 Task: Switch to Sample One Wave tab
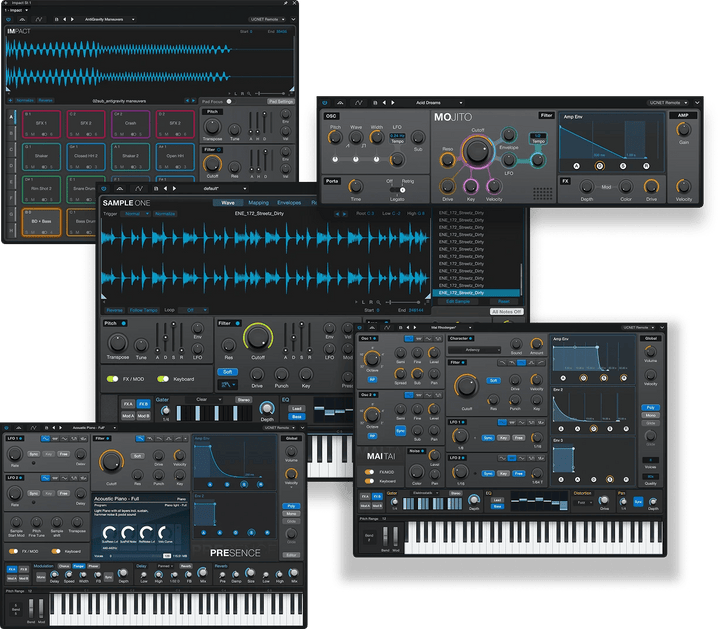228,202
